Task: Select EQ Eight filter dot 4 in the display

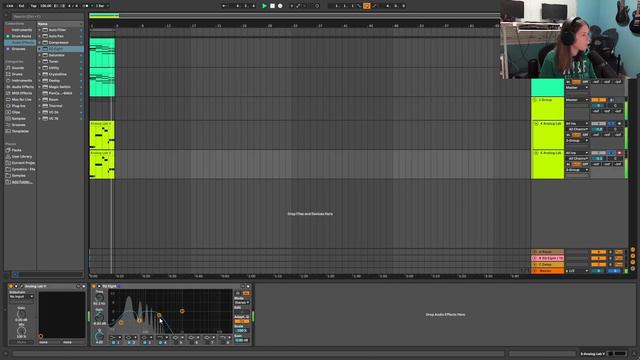Action: click(159, 315)
